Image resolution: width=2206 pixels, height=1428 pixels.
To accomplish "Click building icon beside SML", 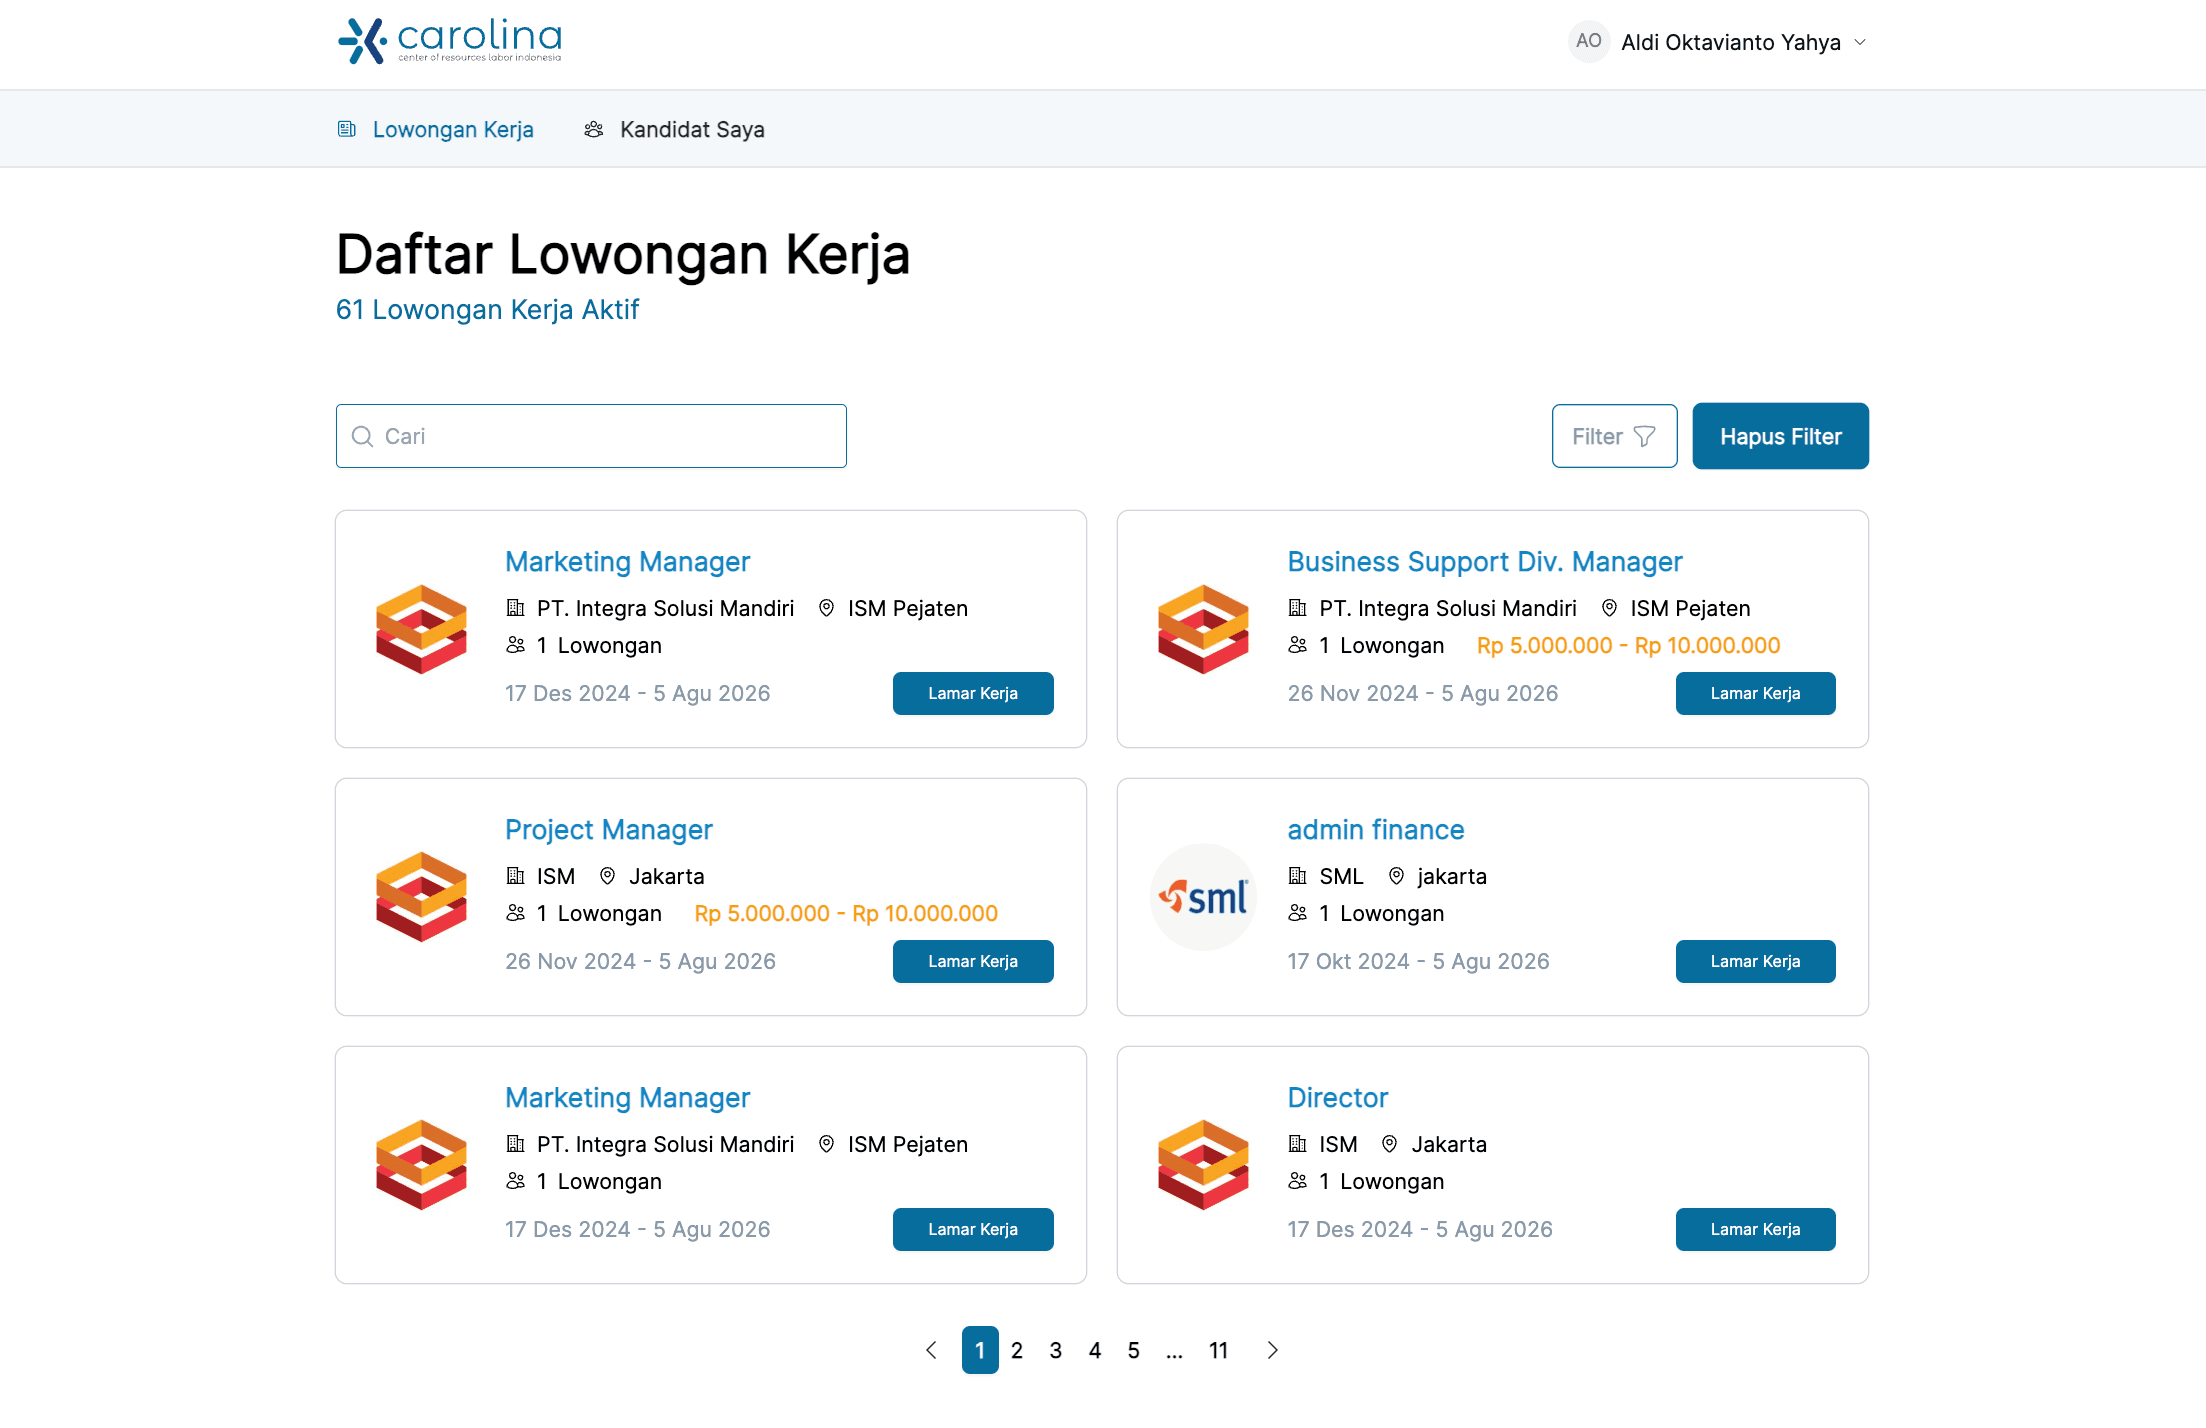I will coord(1298,876).
